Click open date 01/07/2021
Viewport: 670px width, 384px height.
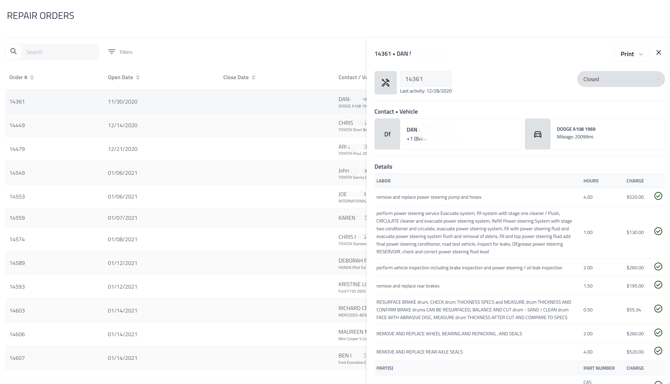click(123, 218)
